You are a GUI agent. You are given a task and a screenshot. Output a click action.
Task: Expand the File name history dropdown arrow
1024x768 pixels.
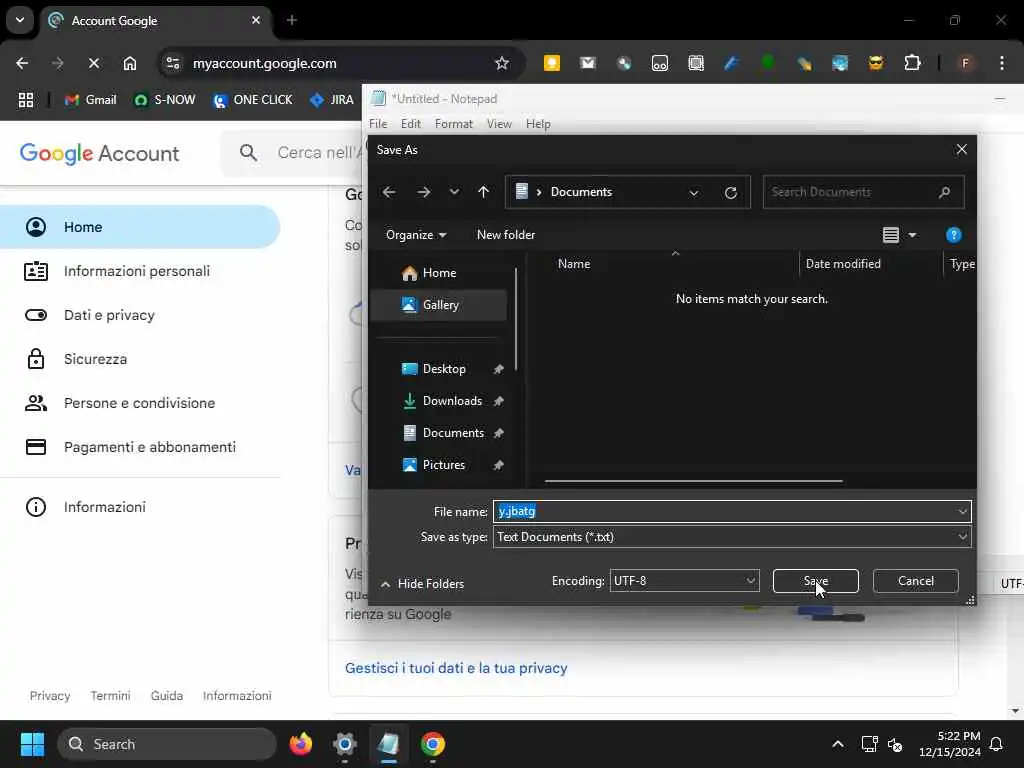(x=962, y=511)
